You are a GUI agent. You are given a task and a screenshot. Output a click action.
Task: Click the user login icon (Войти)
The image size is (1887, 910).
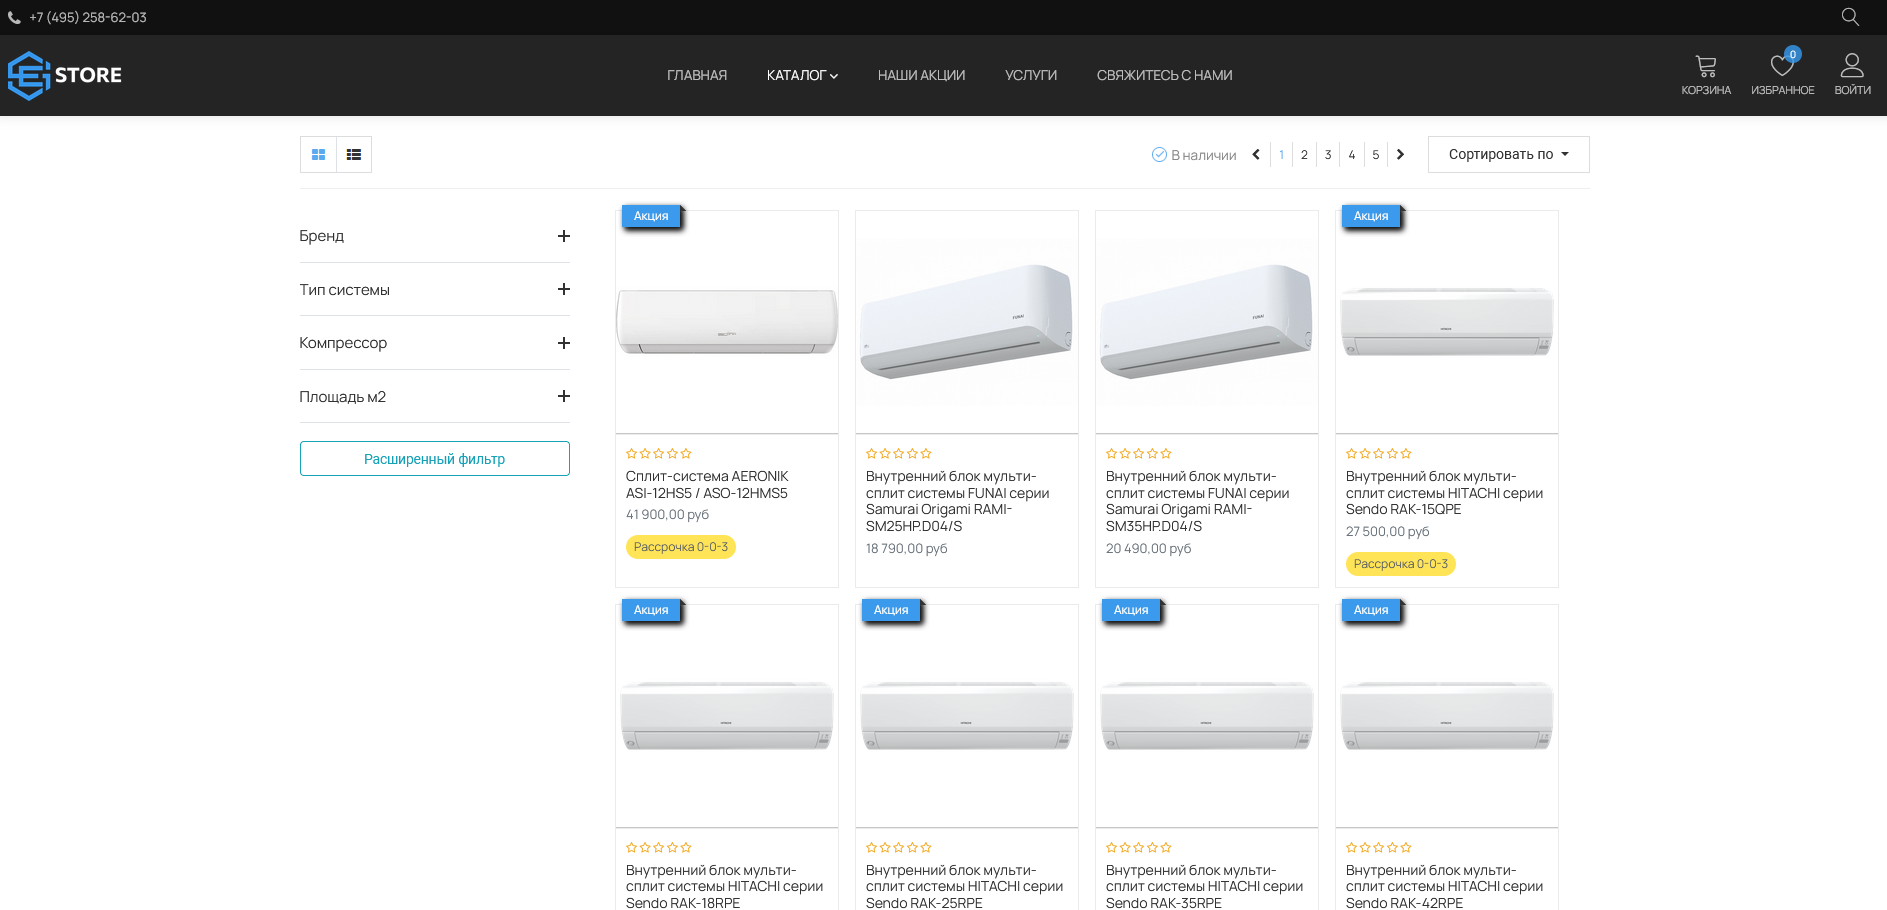[1852, 75]
